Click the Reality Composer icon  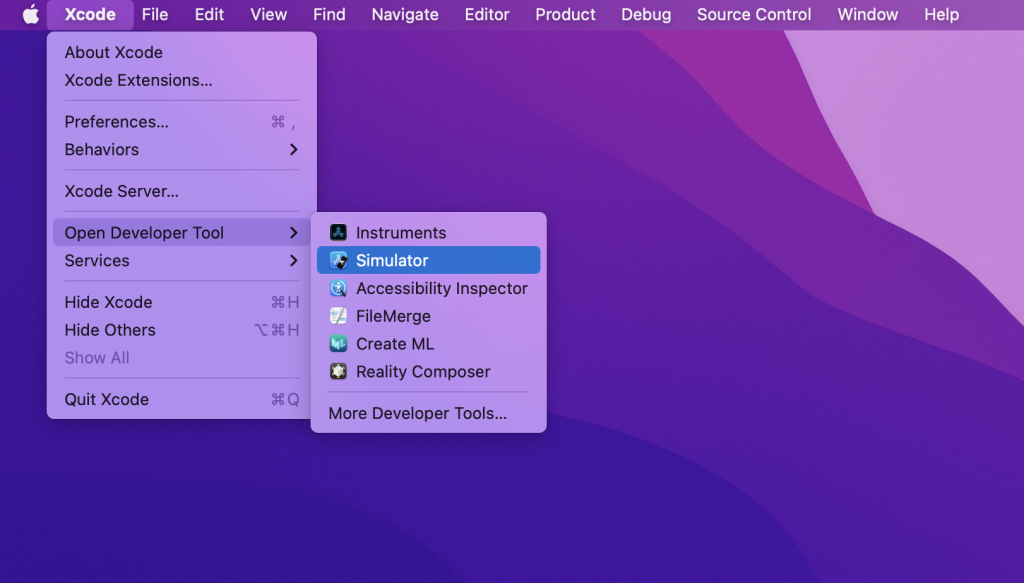click(x=338, y=371)
